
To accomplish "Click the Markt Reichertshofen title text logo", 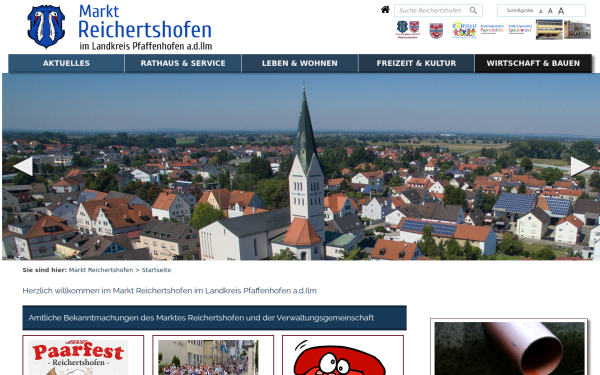I will tap(145, 26).
